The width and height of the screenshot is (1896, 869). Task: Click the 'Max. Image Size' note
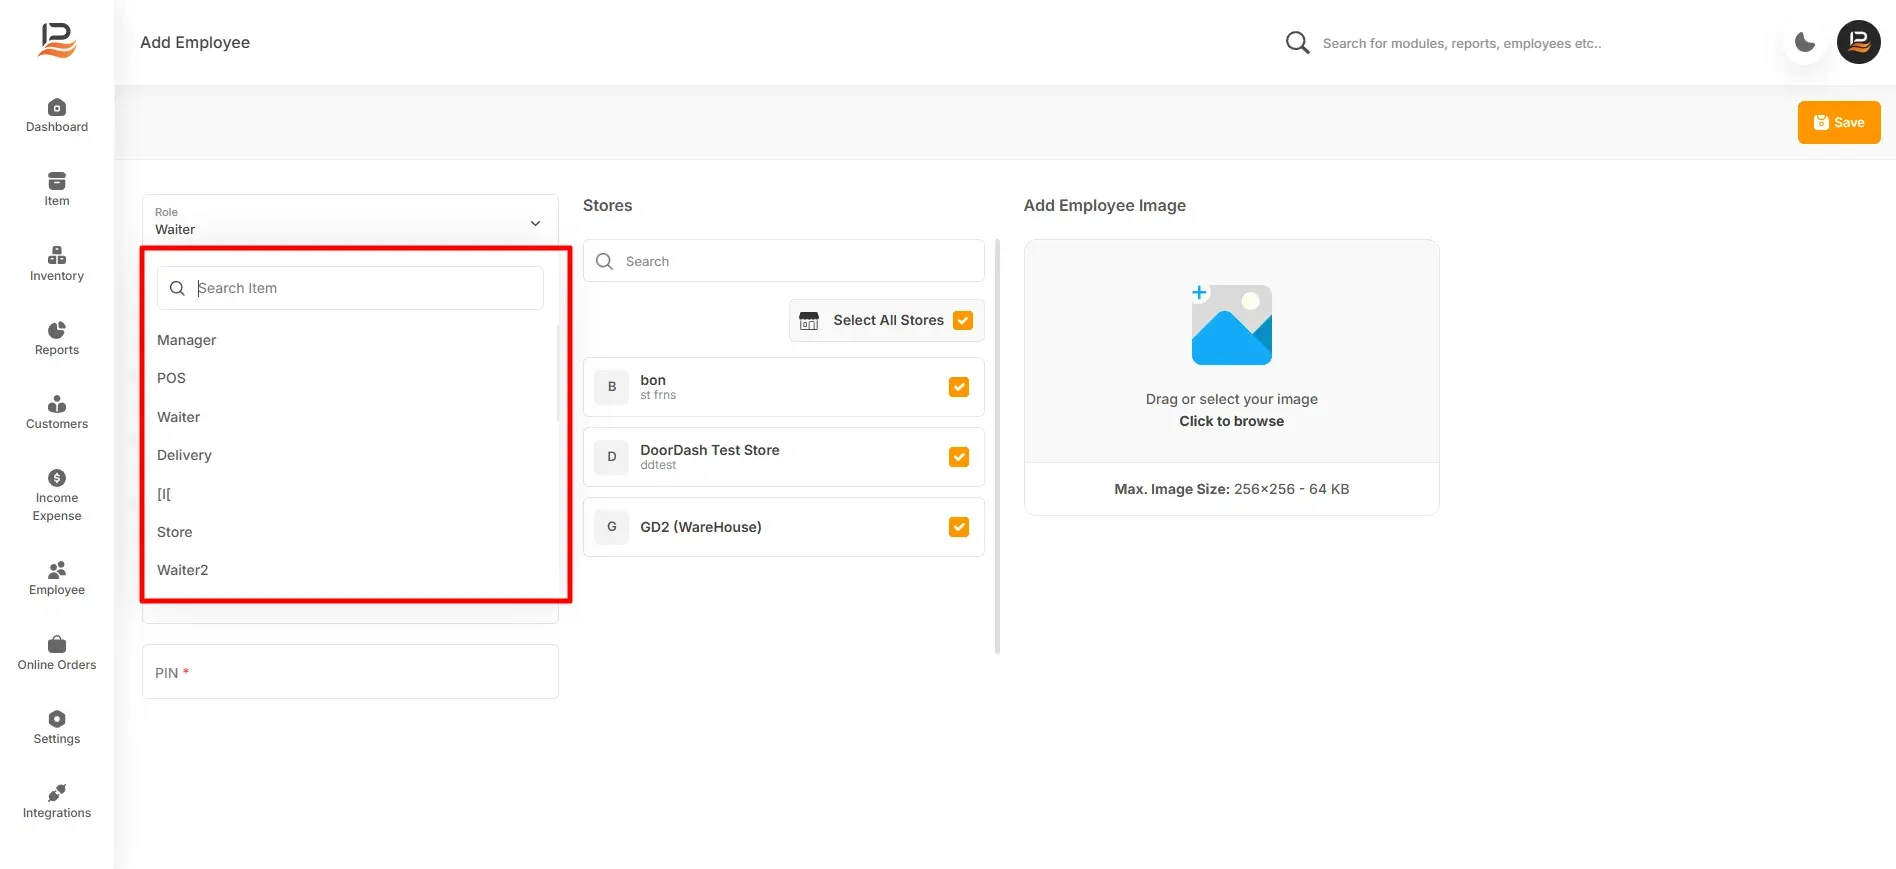click(1231, 489)
